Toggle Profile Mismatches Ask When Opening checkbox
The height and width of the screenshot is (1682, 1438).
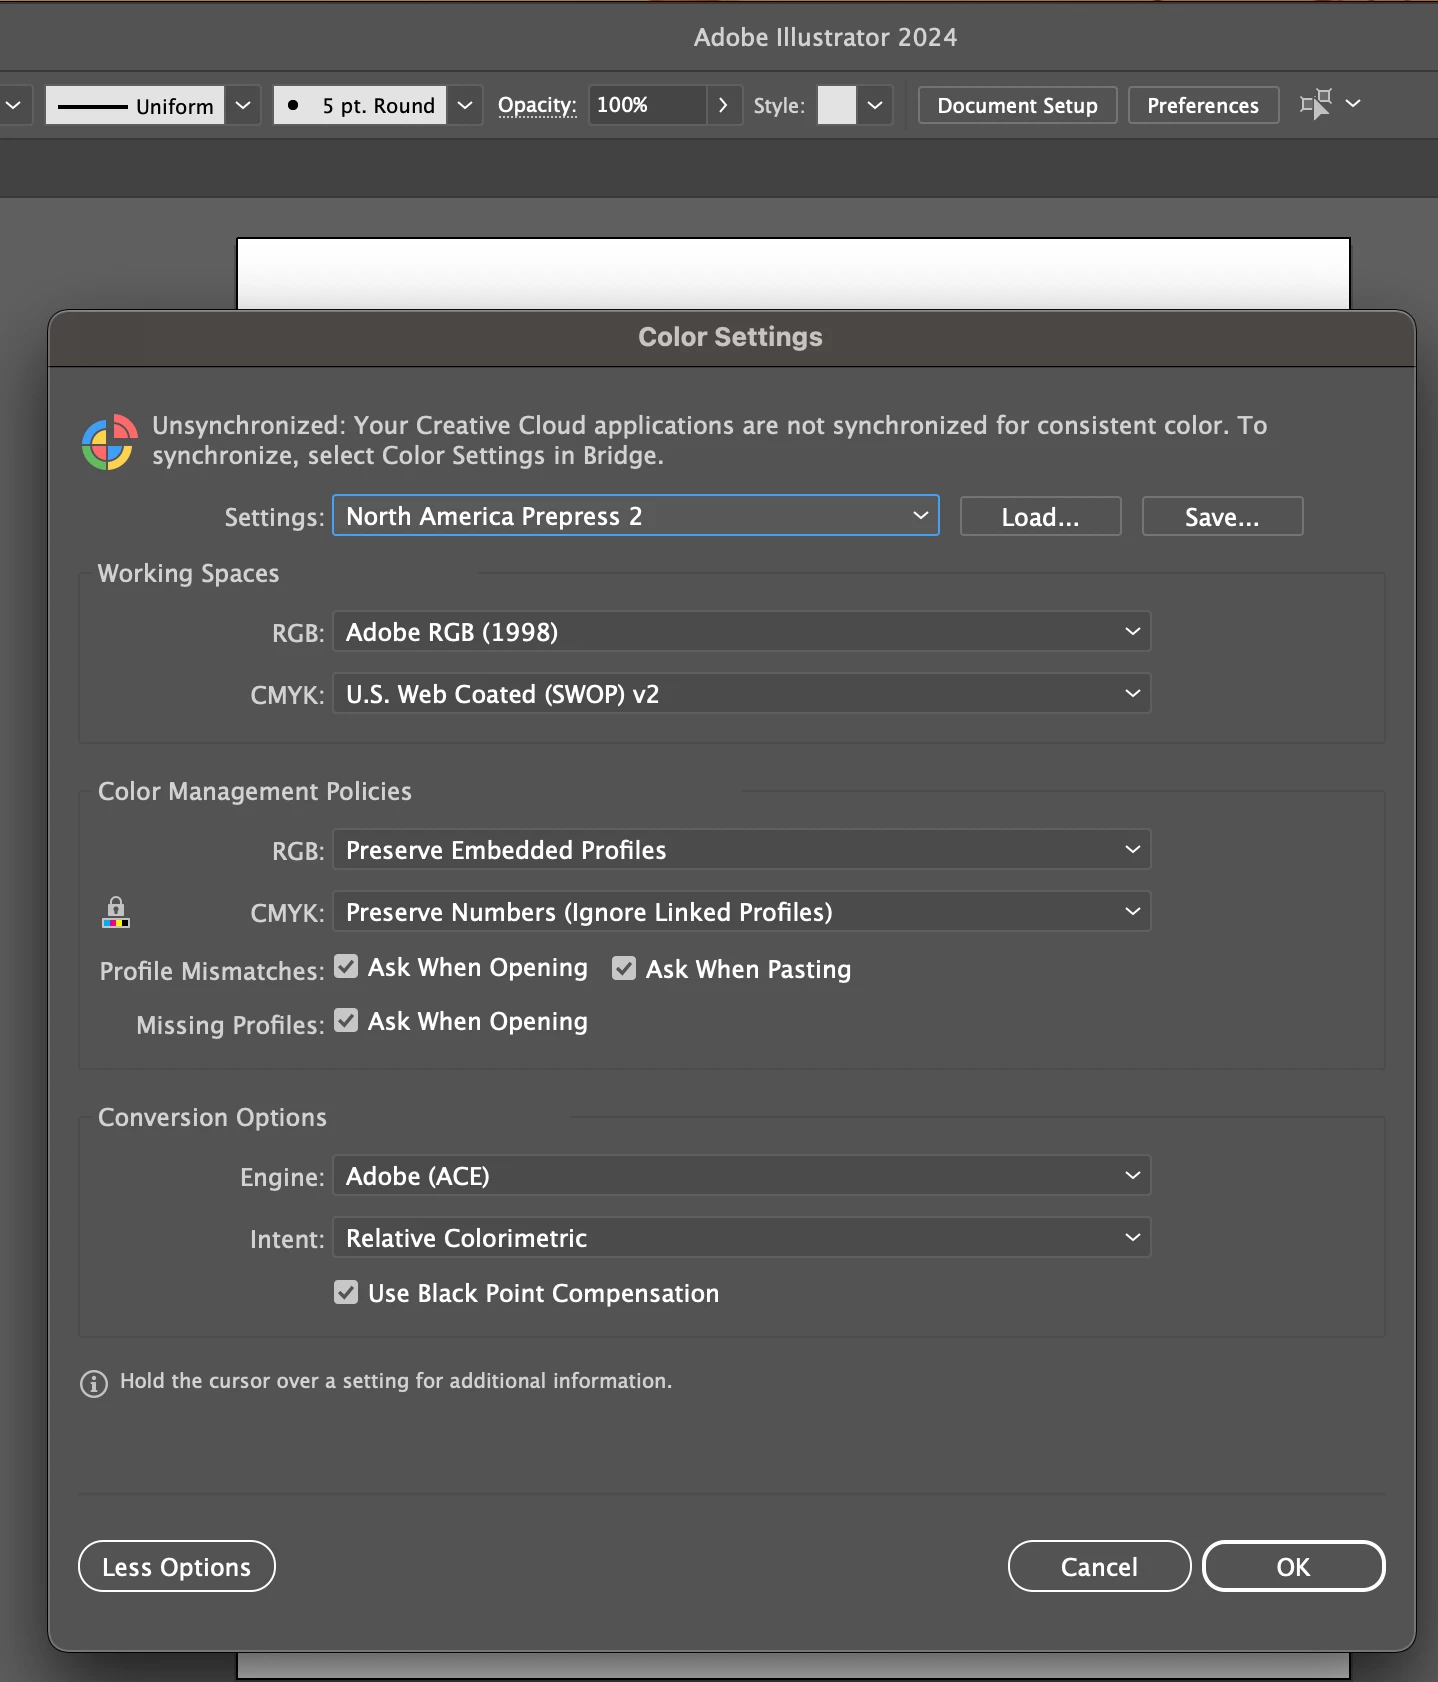[346, 966]
